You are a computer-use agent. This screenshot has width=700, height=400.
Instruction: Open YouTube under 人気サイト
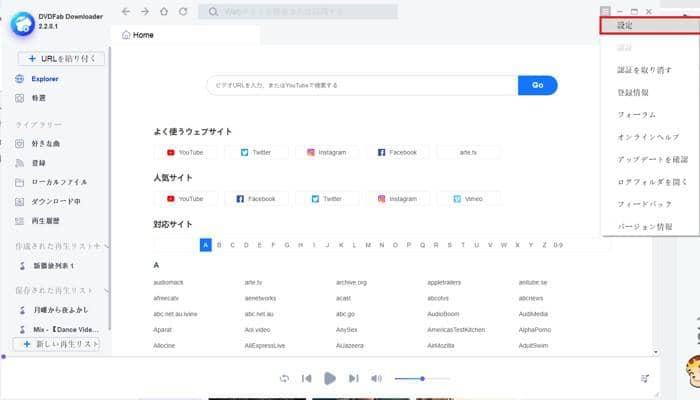185,199
